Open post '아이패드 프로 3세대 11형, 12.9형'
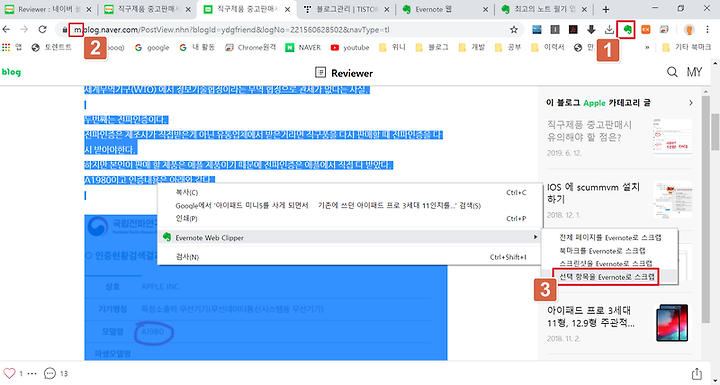This screenshot has height=385, width=720. 591,316
